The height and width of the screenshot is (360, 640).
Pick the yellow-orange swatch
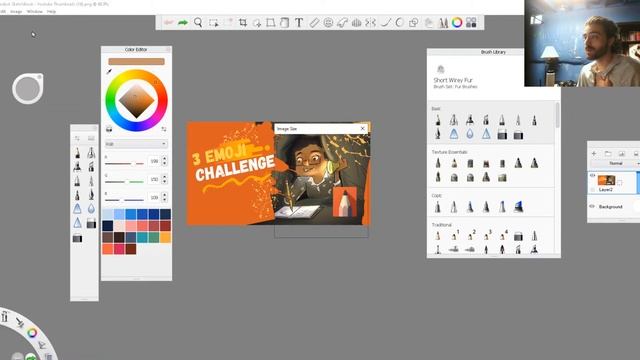tap(165, 238)
